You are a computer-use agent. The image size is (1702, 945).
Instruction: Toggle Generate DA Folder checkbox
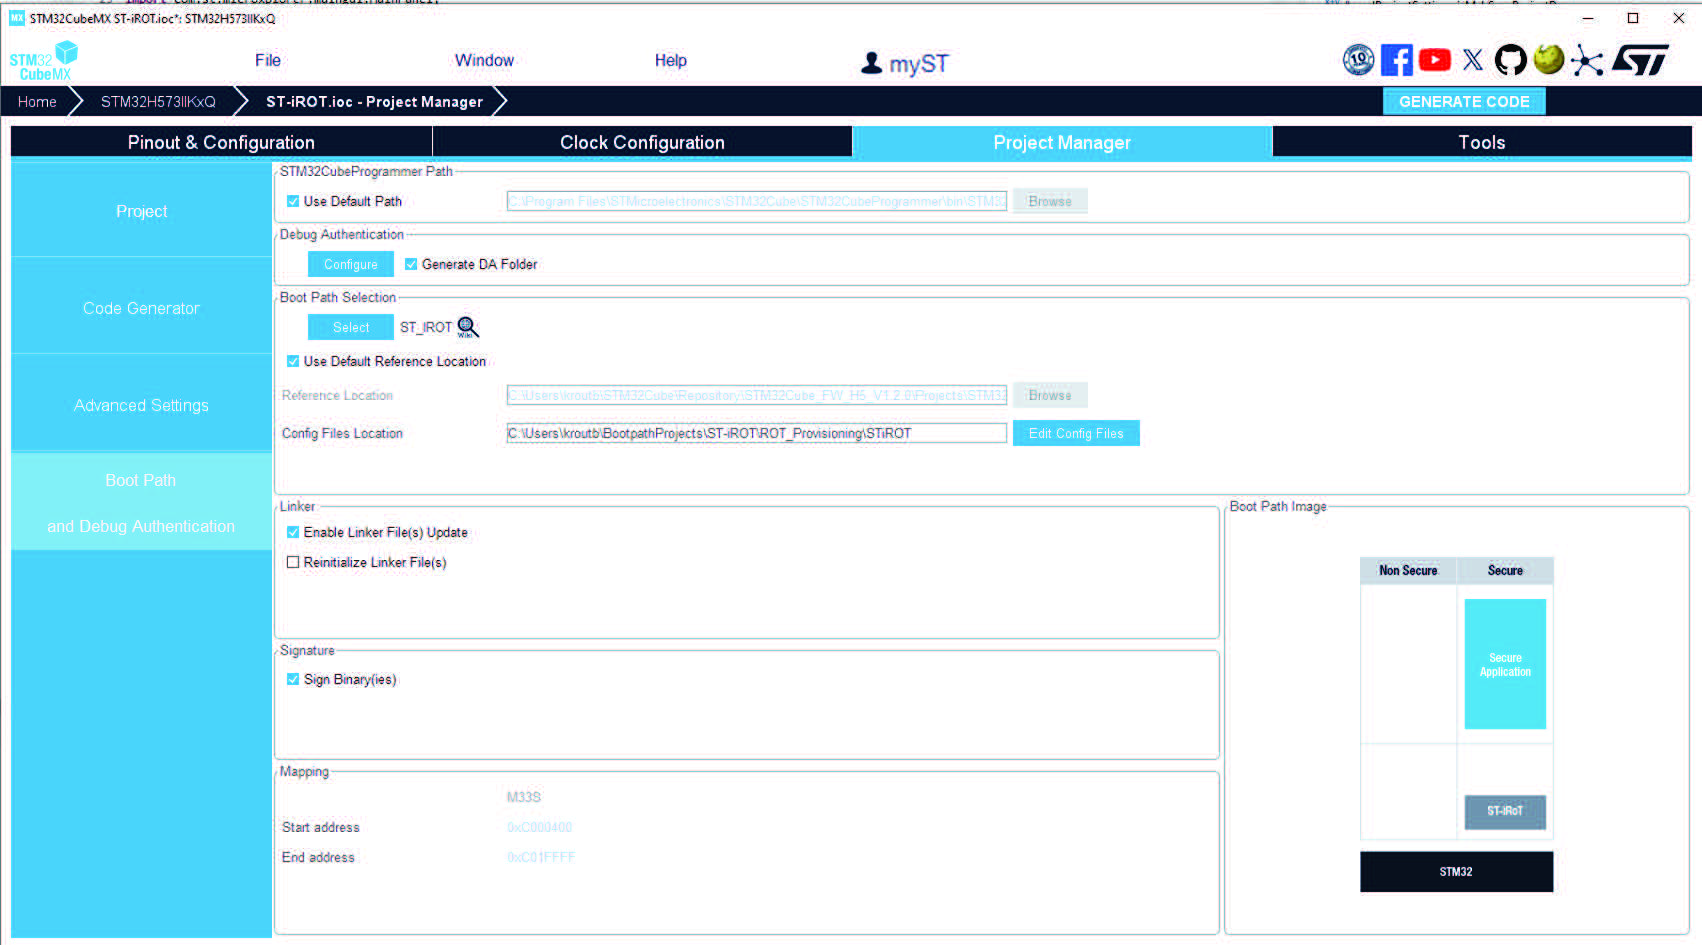click(411, 264)
